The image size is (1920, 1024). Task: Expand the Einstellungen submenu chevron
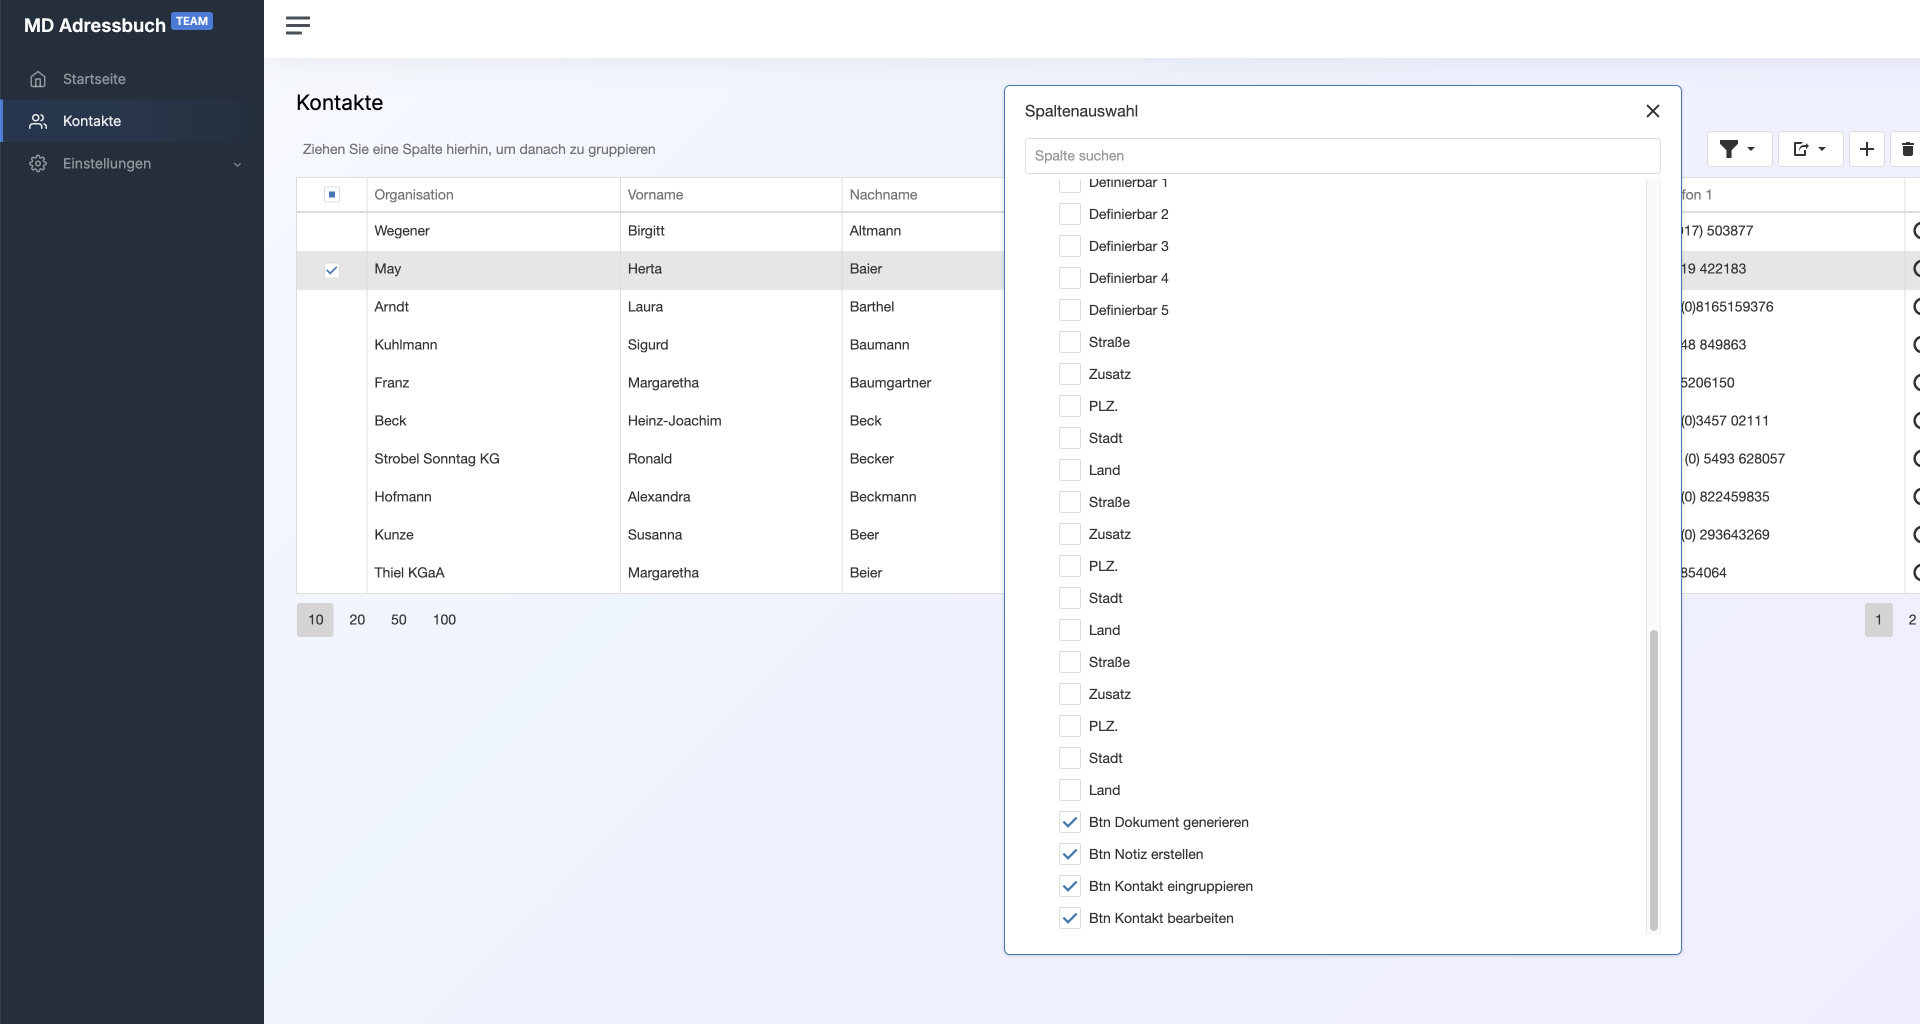237,165
